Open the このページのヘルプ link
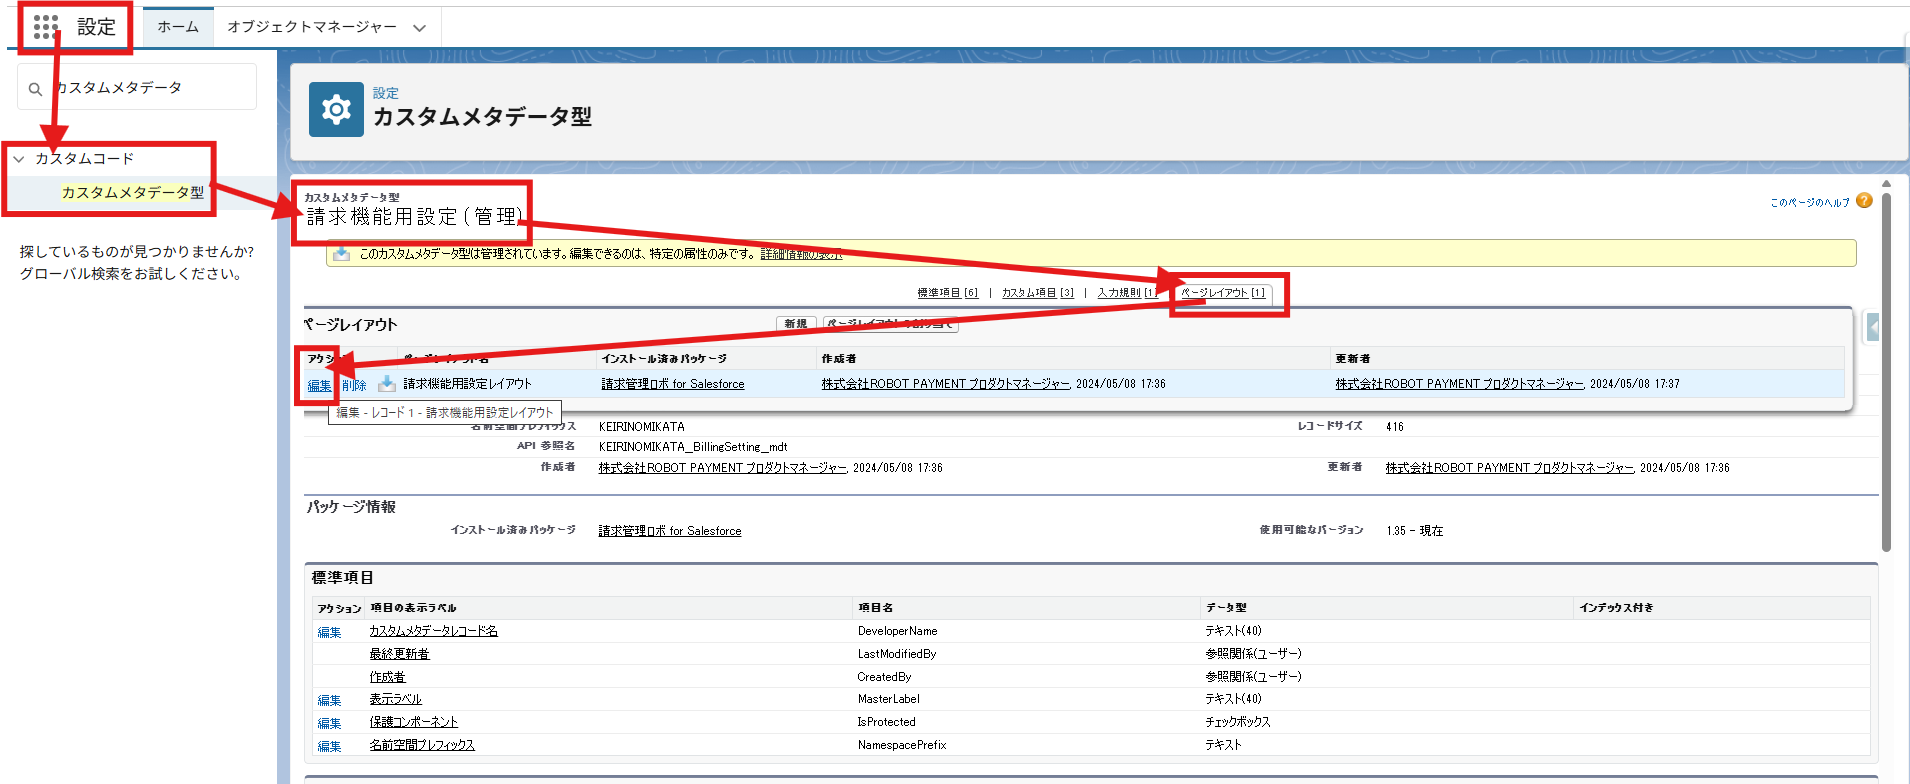Image resolution: width=1910 pixels, height=784 pixels. [1809, 203]
